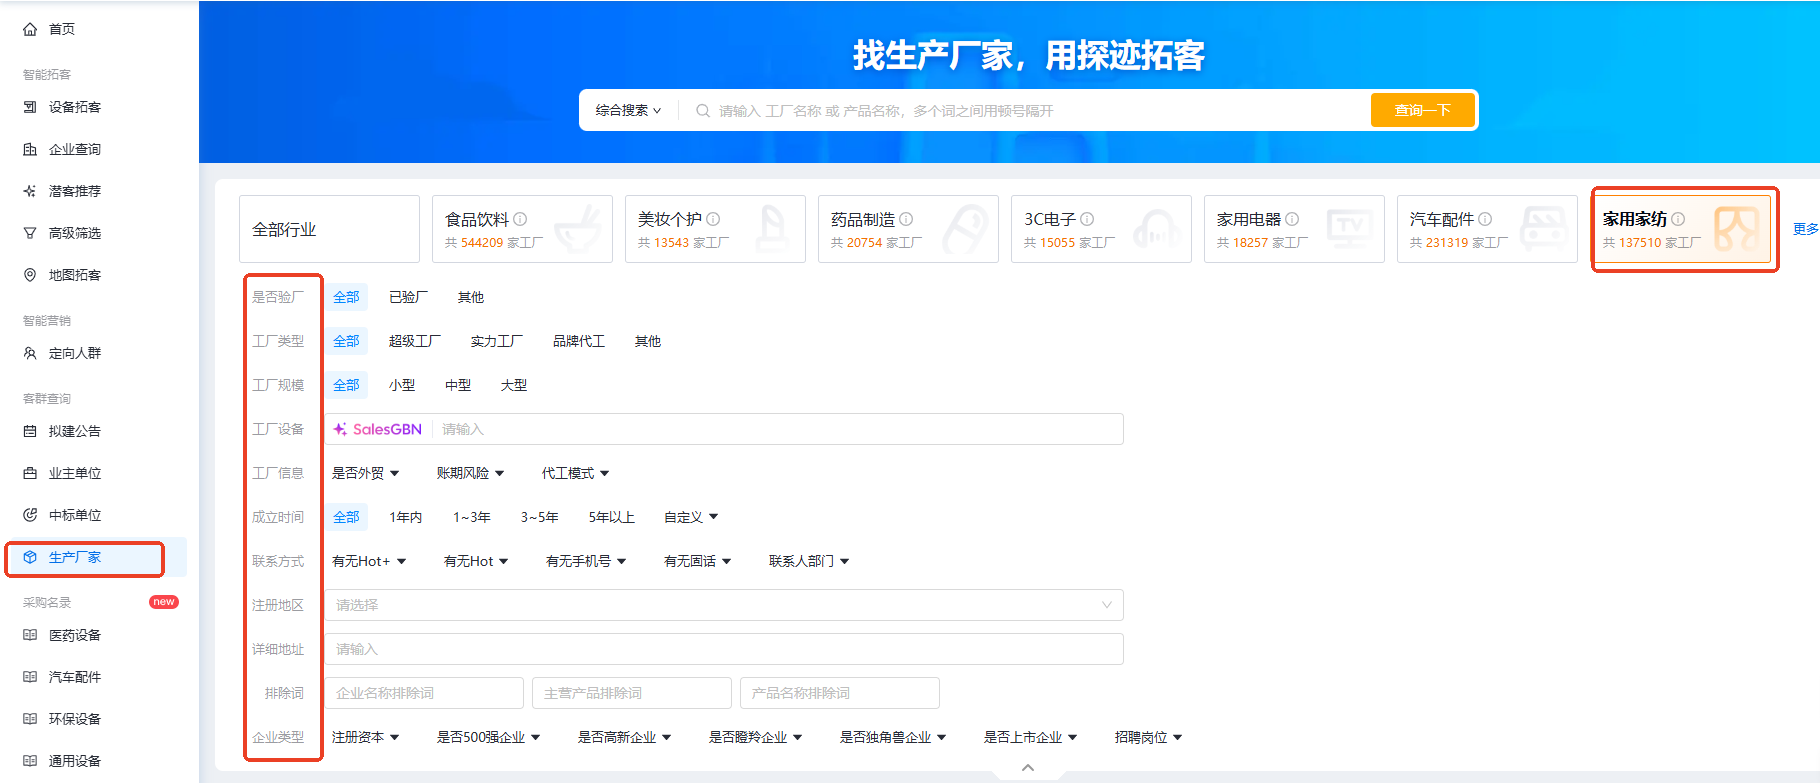The image size is (1820, 783).
Task: Open the 注册地区 select box
Action: coord(723,605)
